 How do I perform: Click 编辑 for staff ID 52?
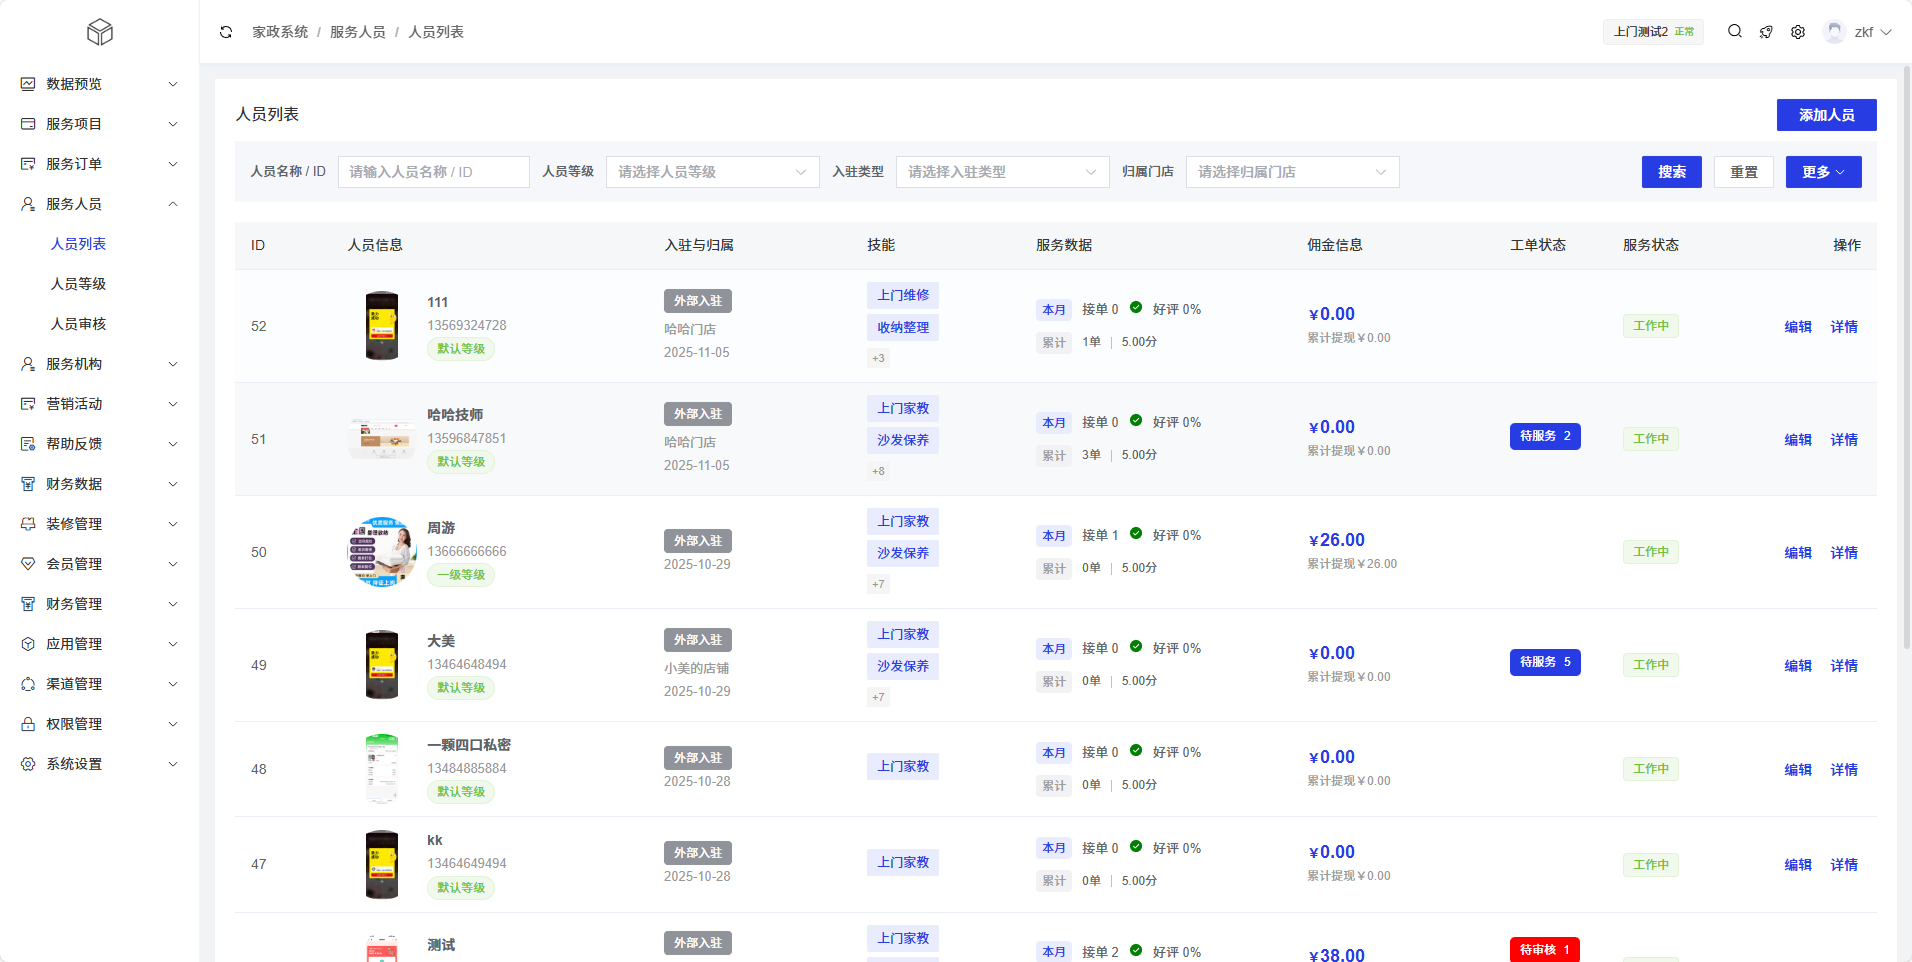click(1797, 327)
